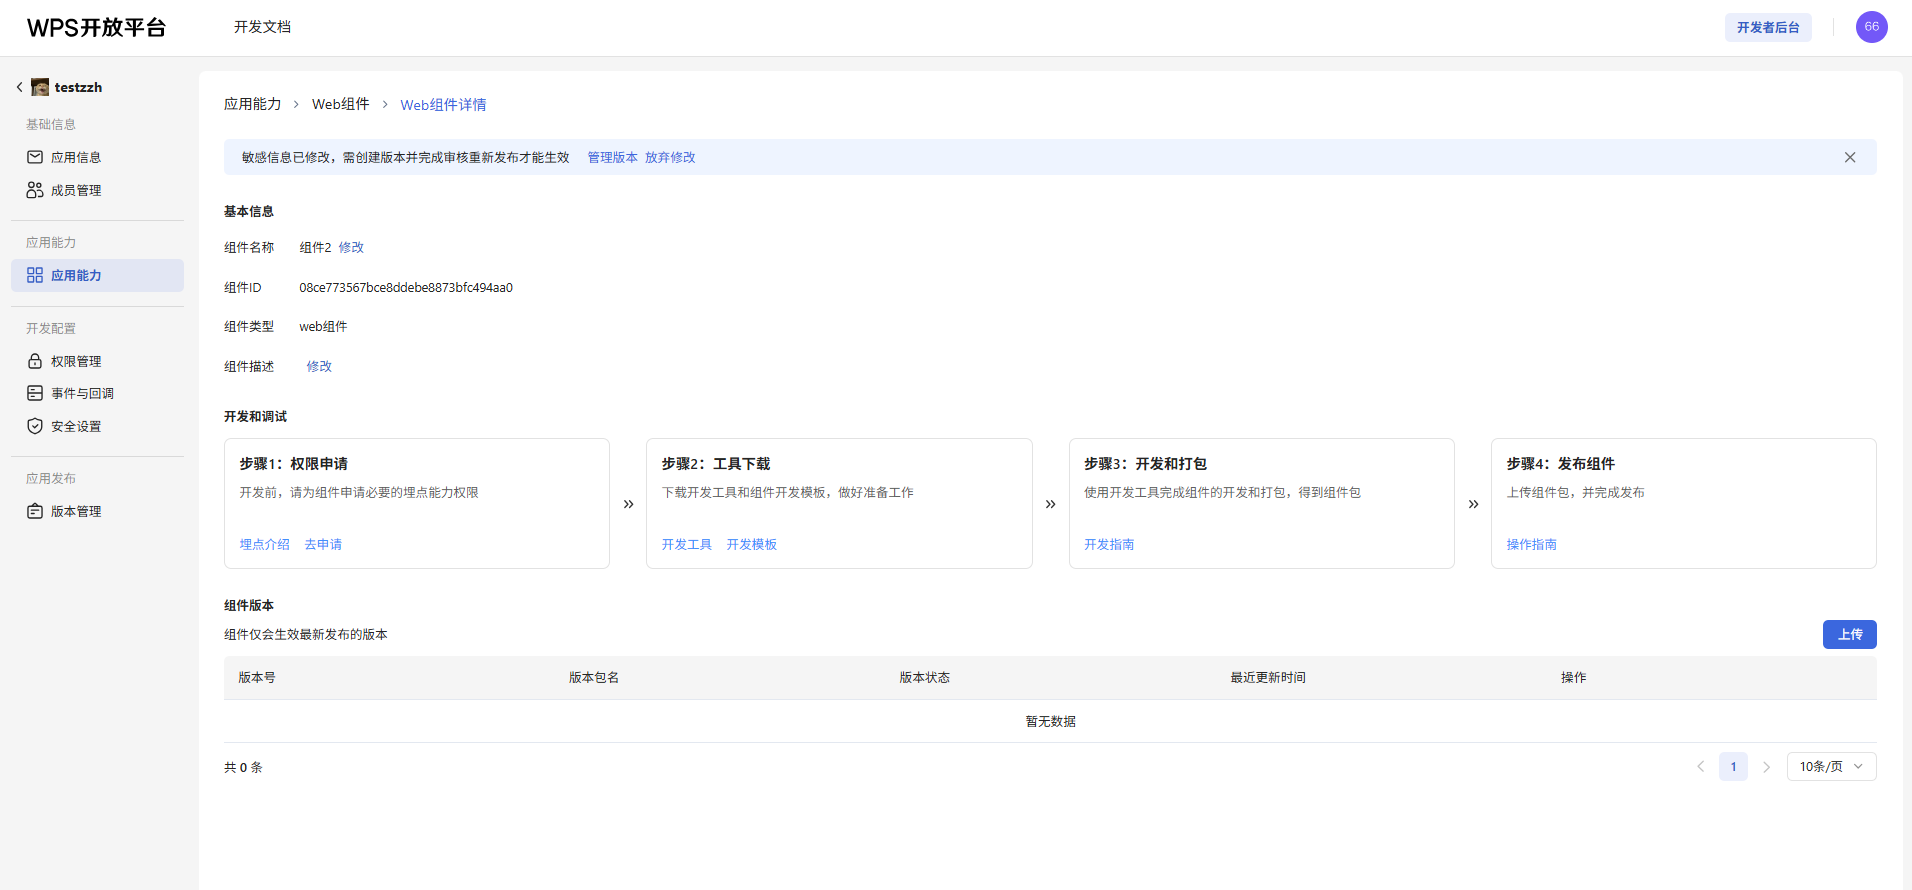Viewport: 1912px width, 890px height.
Task: Click the 最近更新时间 column header
Action: click(x=1268, y=677)
